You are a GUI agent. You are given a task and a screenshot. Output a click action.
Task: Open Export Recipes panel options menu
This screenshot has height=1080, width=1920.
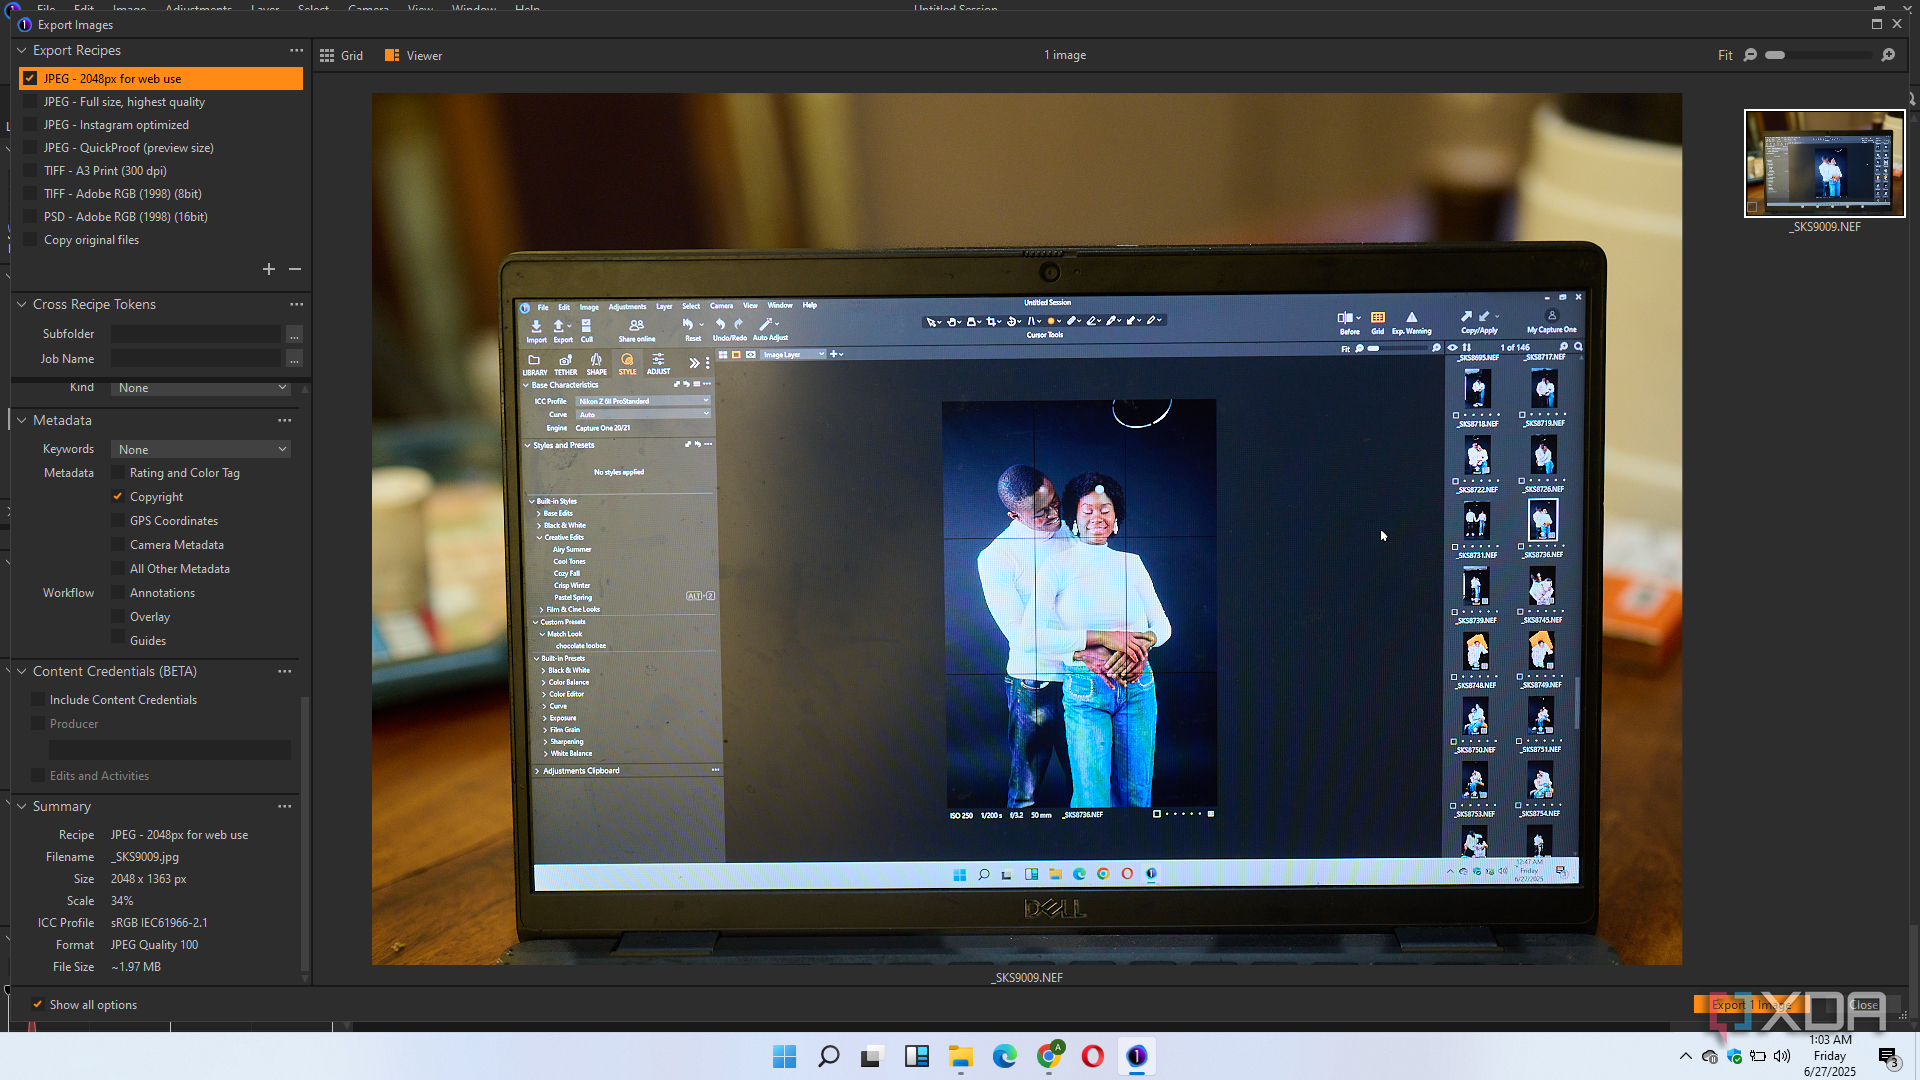[296, 50]
